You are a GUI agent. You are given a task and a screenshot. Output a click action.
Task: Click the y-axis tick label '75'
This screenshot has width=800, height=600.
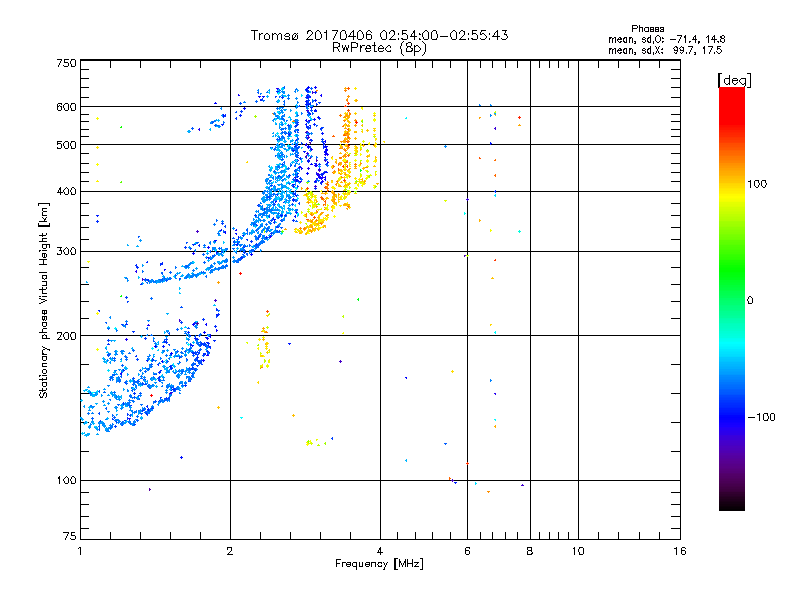[x=70, y=536]
